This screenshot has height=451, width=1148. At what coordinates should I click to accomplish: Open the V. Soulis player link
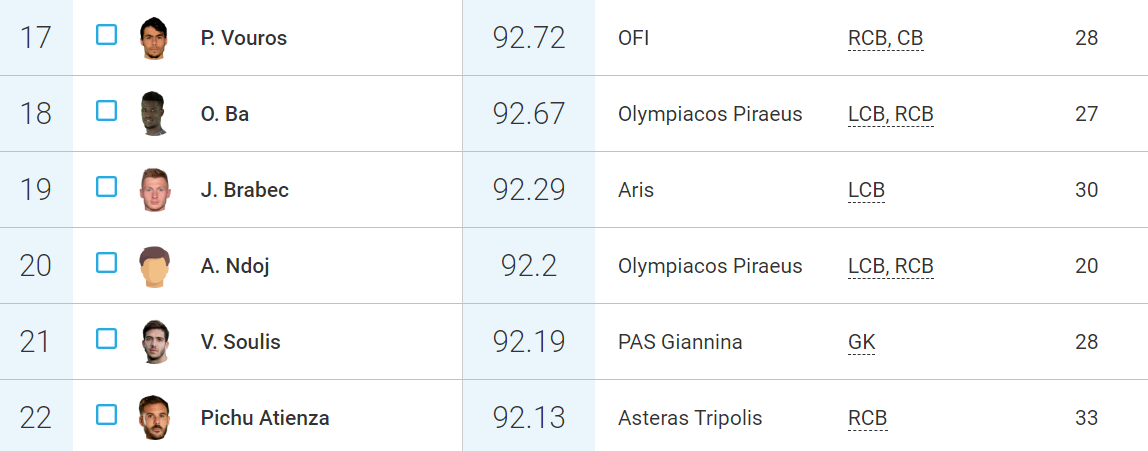coord(240,342)
